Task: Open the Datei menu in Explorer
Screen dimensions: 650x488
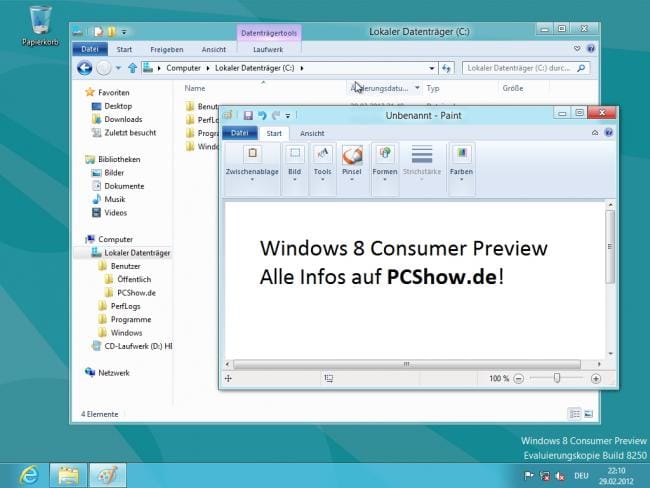Action: pos(90,49)
